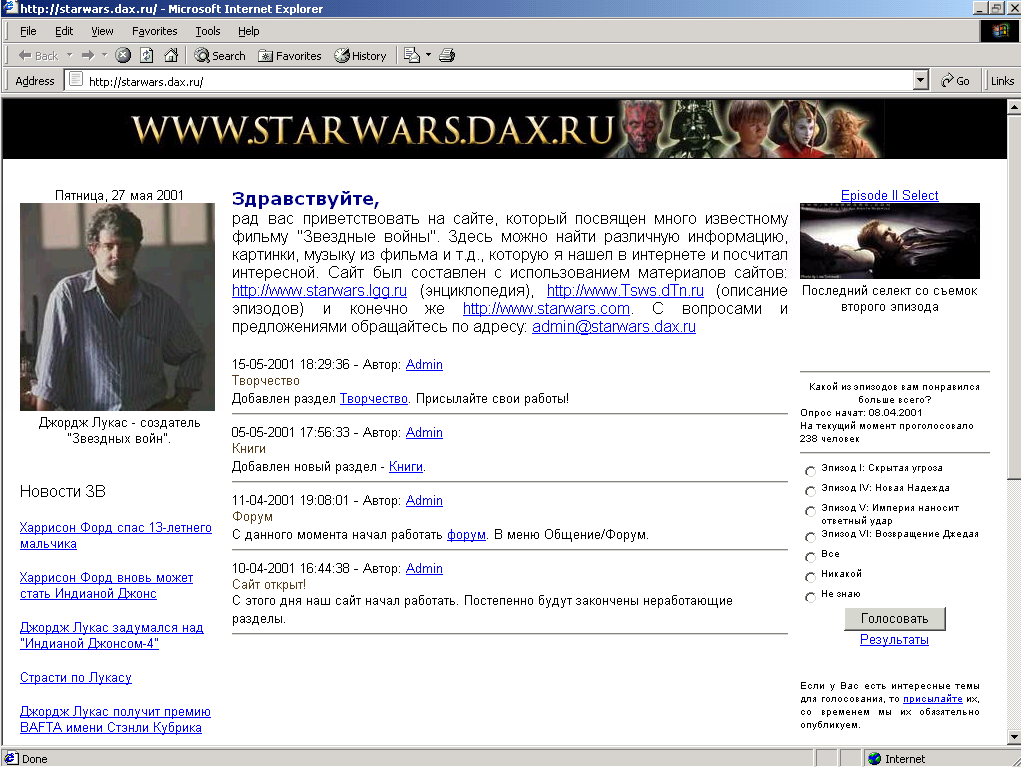Open Джордж Лукас задумался над Индианой Джонсом-4 link
The width and height of the screenshot is (1021, 767).
(x=111, y=635)
